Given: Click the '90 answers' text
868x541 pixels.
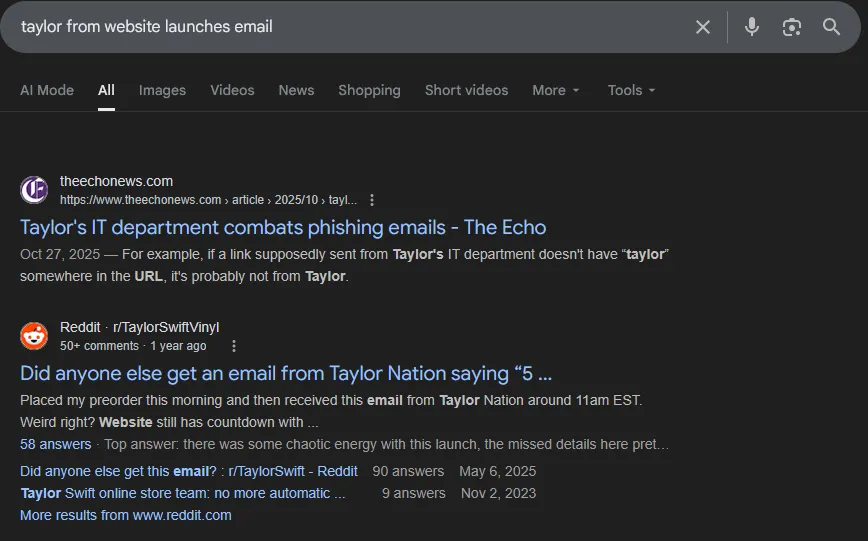Looking at the screenshot, I should [408, 471].
